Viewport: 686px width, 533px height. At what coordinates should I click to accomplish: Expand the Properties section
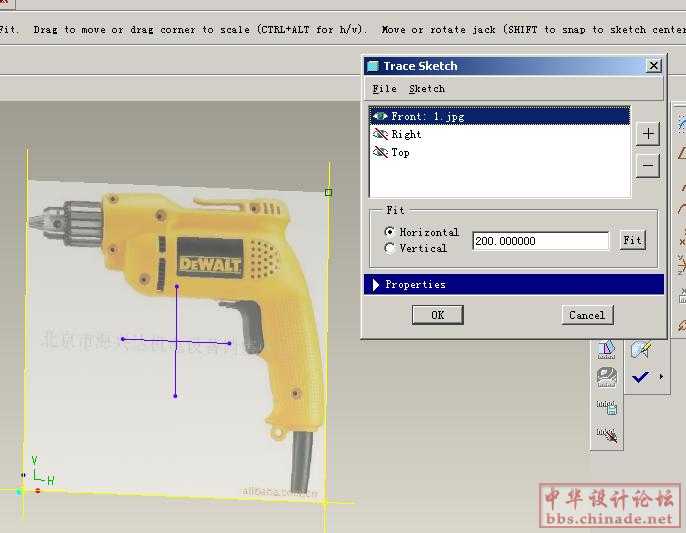514,284
